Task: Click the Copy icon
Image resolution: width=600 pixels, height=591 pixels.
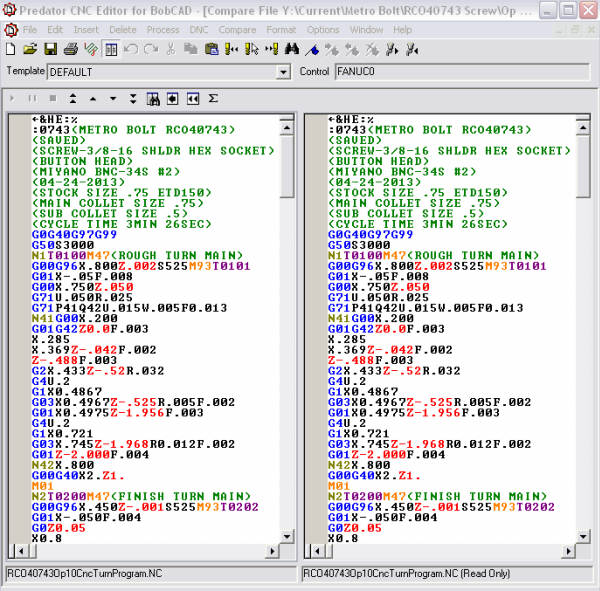Action: point(191,49)
